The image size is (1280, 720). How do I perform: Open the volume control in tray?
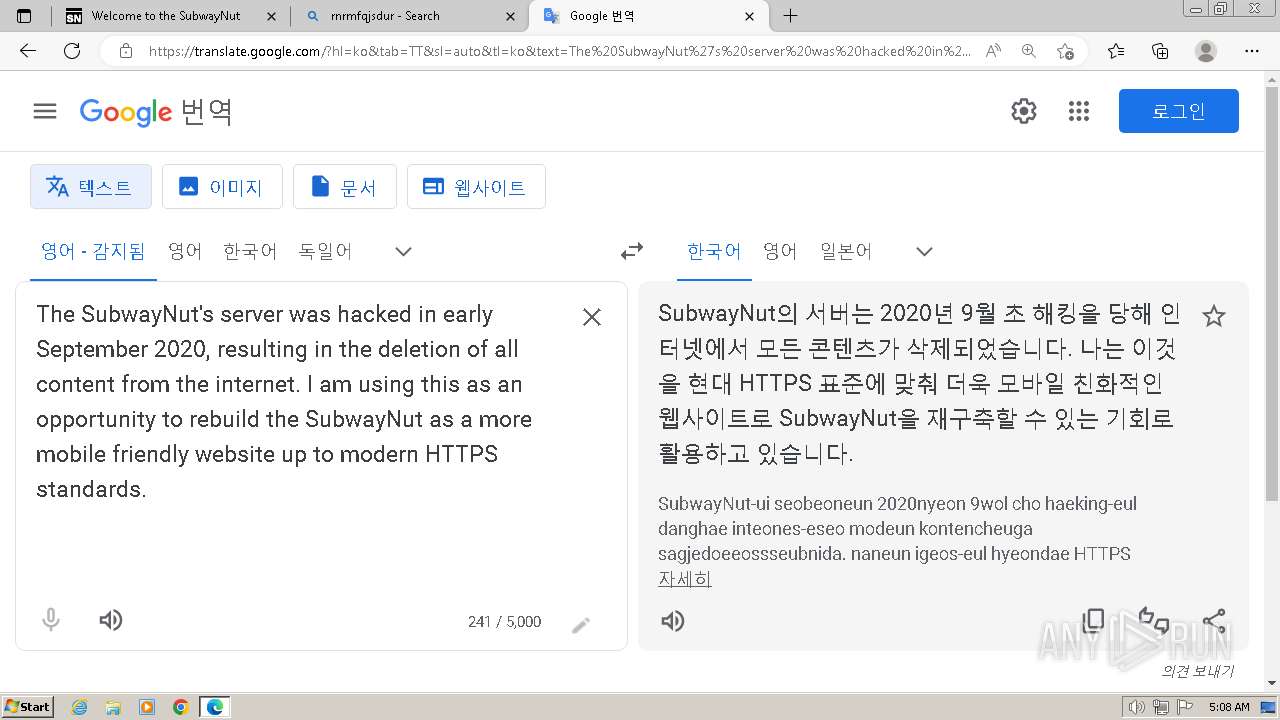1138,707
